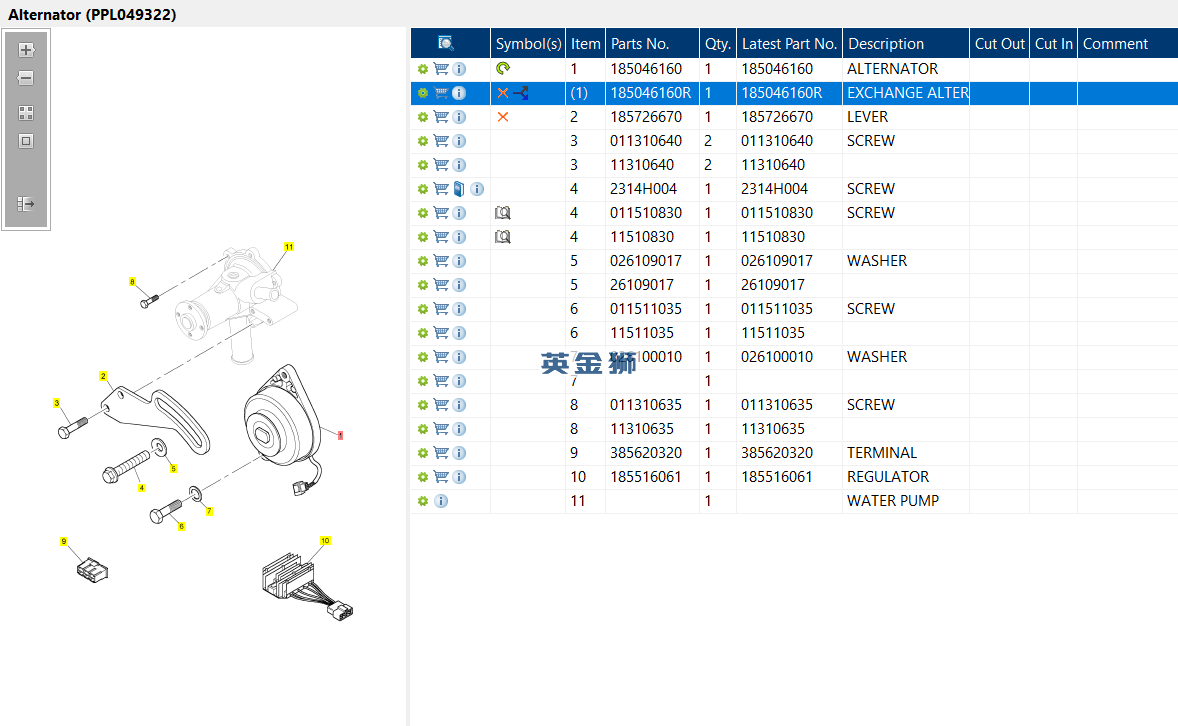Select callout 8 on diagram

pos(132,282)
